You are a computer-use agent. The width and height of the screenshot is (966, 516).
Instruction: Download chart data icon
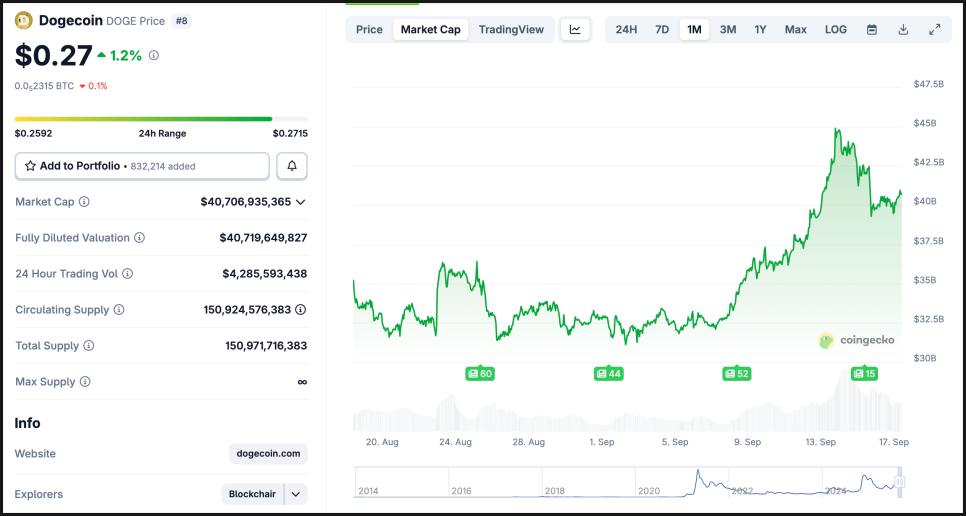point(903,30)
